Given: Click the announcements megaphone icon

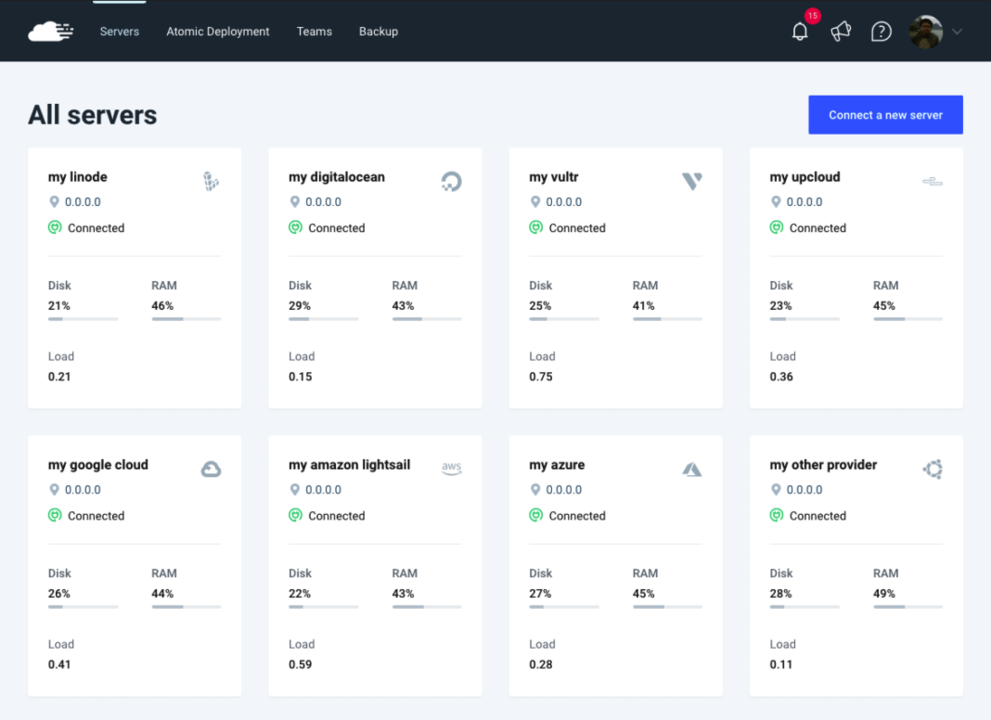Looking at the screenshot, I should (840, 31).
